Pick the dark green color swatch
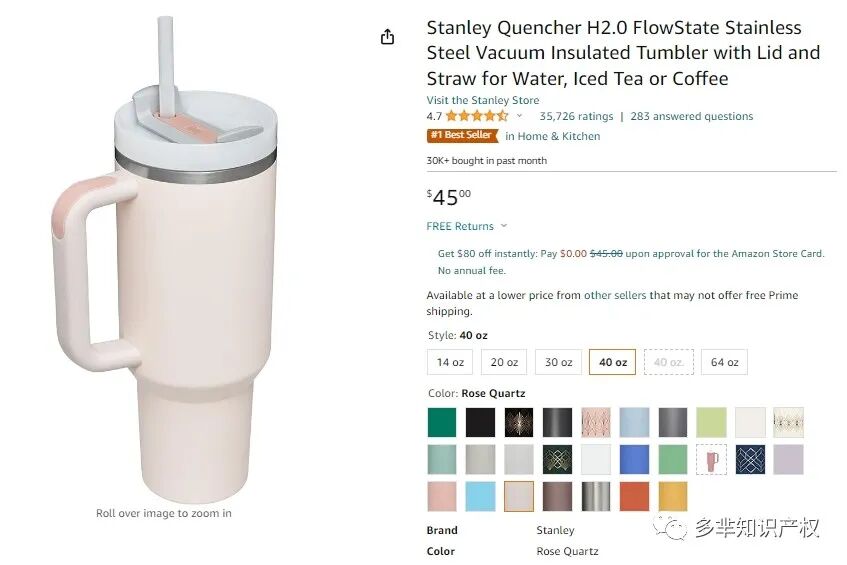847x565 pixels. 442,422
